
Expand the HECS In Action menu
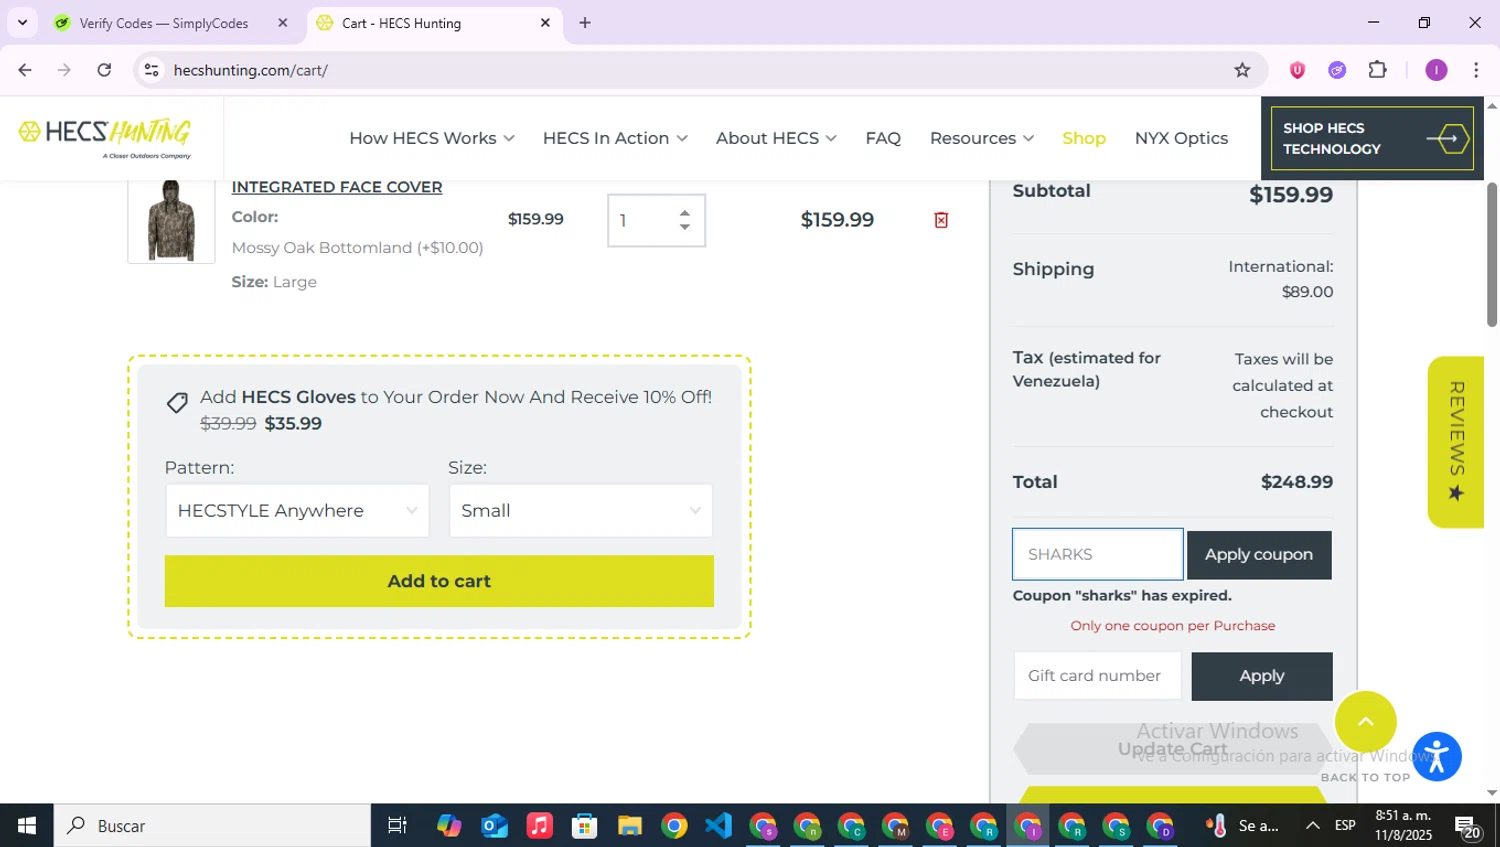pyautogui.click(x=615, y=138)
